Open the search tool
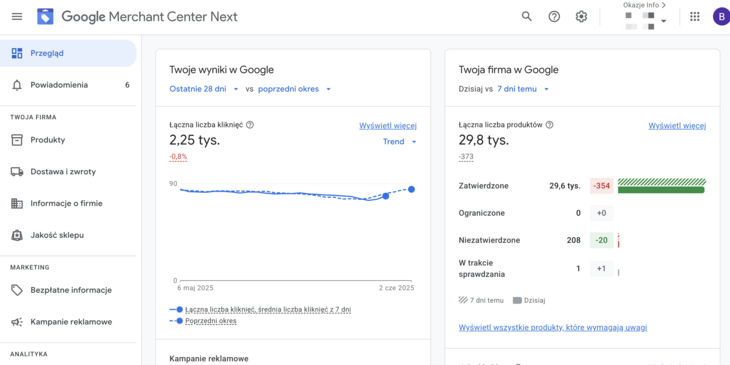This screenshot has width=730, height=365. 527,17
